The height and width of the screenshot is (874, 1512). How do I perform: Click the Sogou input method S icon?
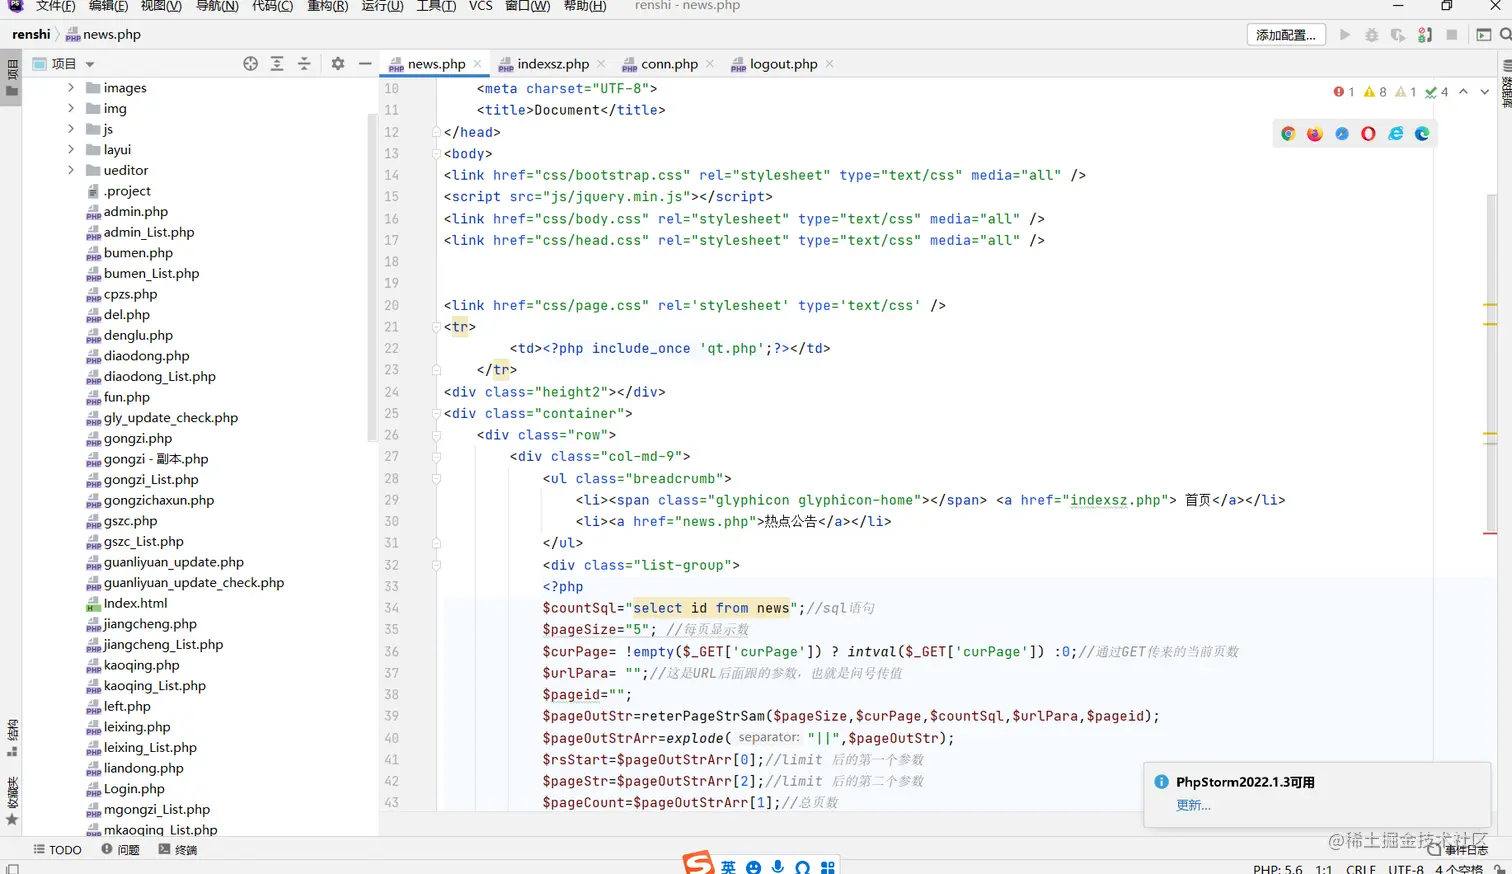tap(698, 863)
